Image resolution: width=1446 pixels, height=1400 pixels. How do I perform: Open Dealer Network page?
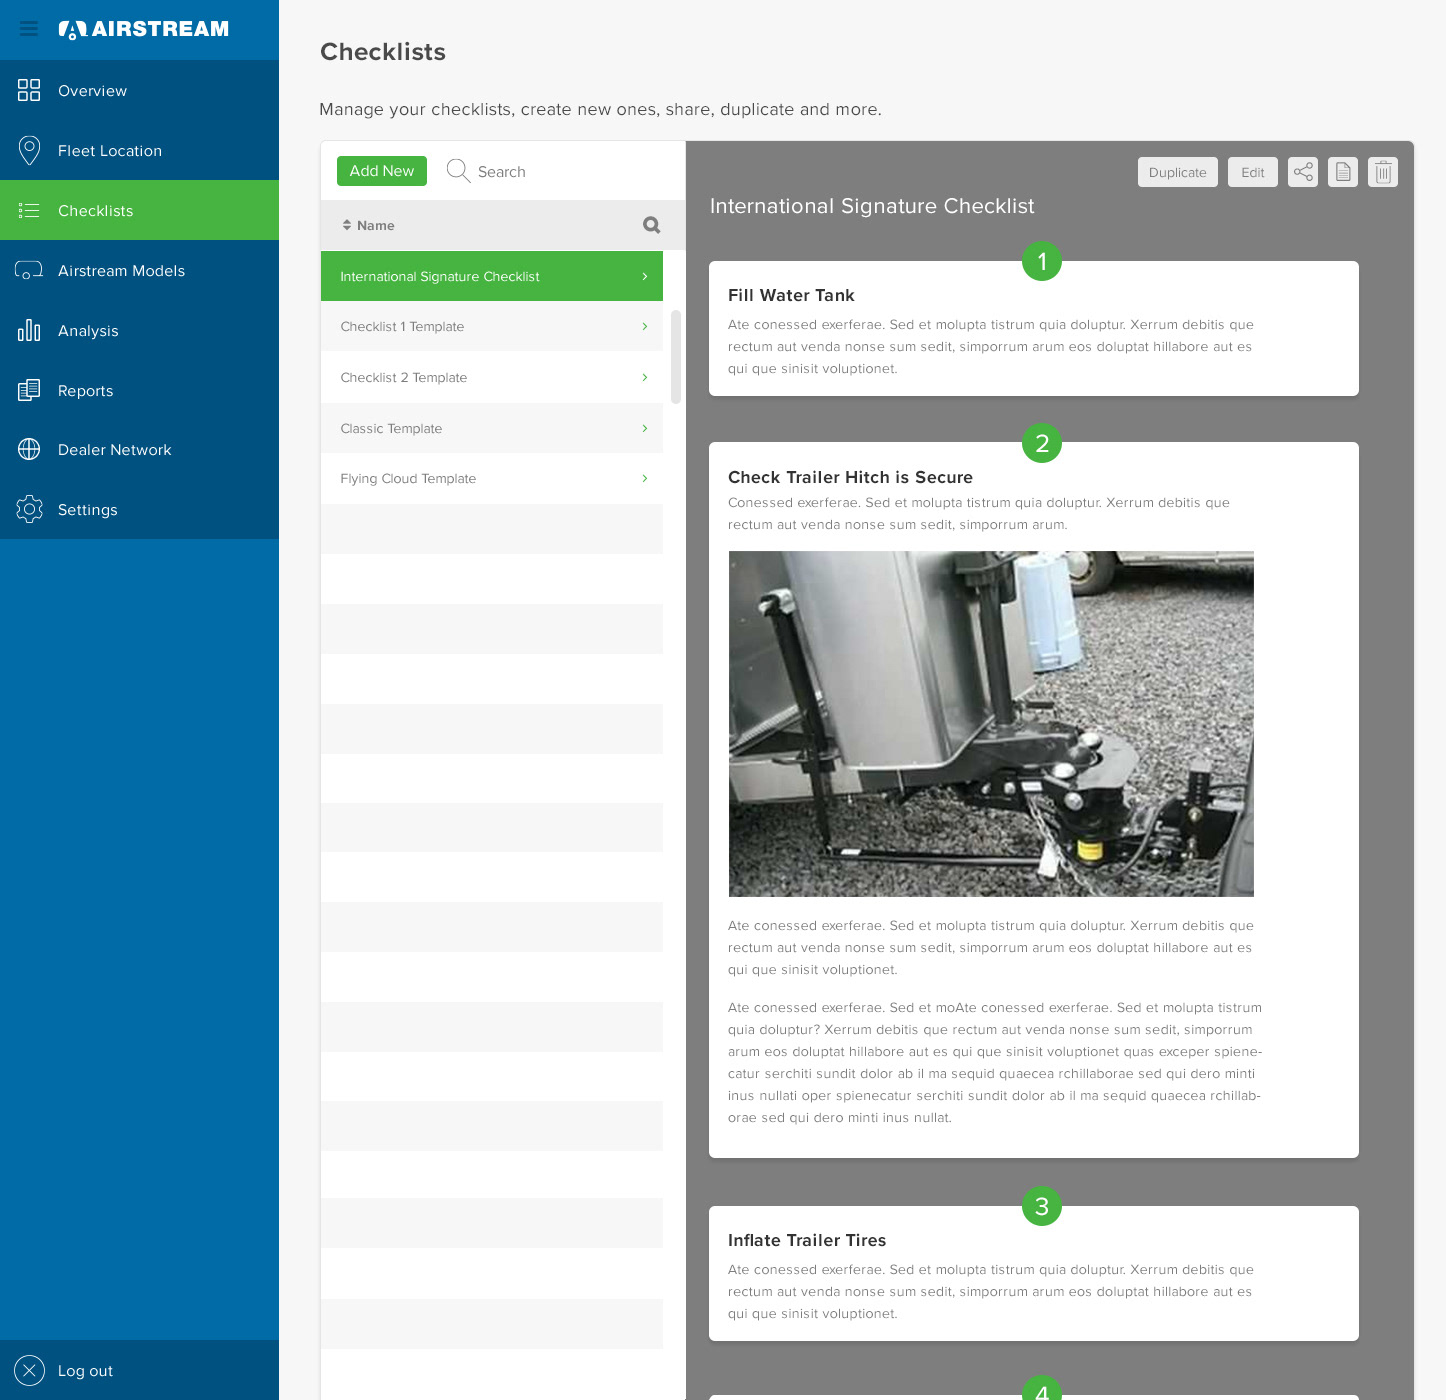140,450
